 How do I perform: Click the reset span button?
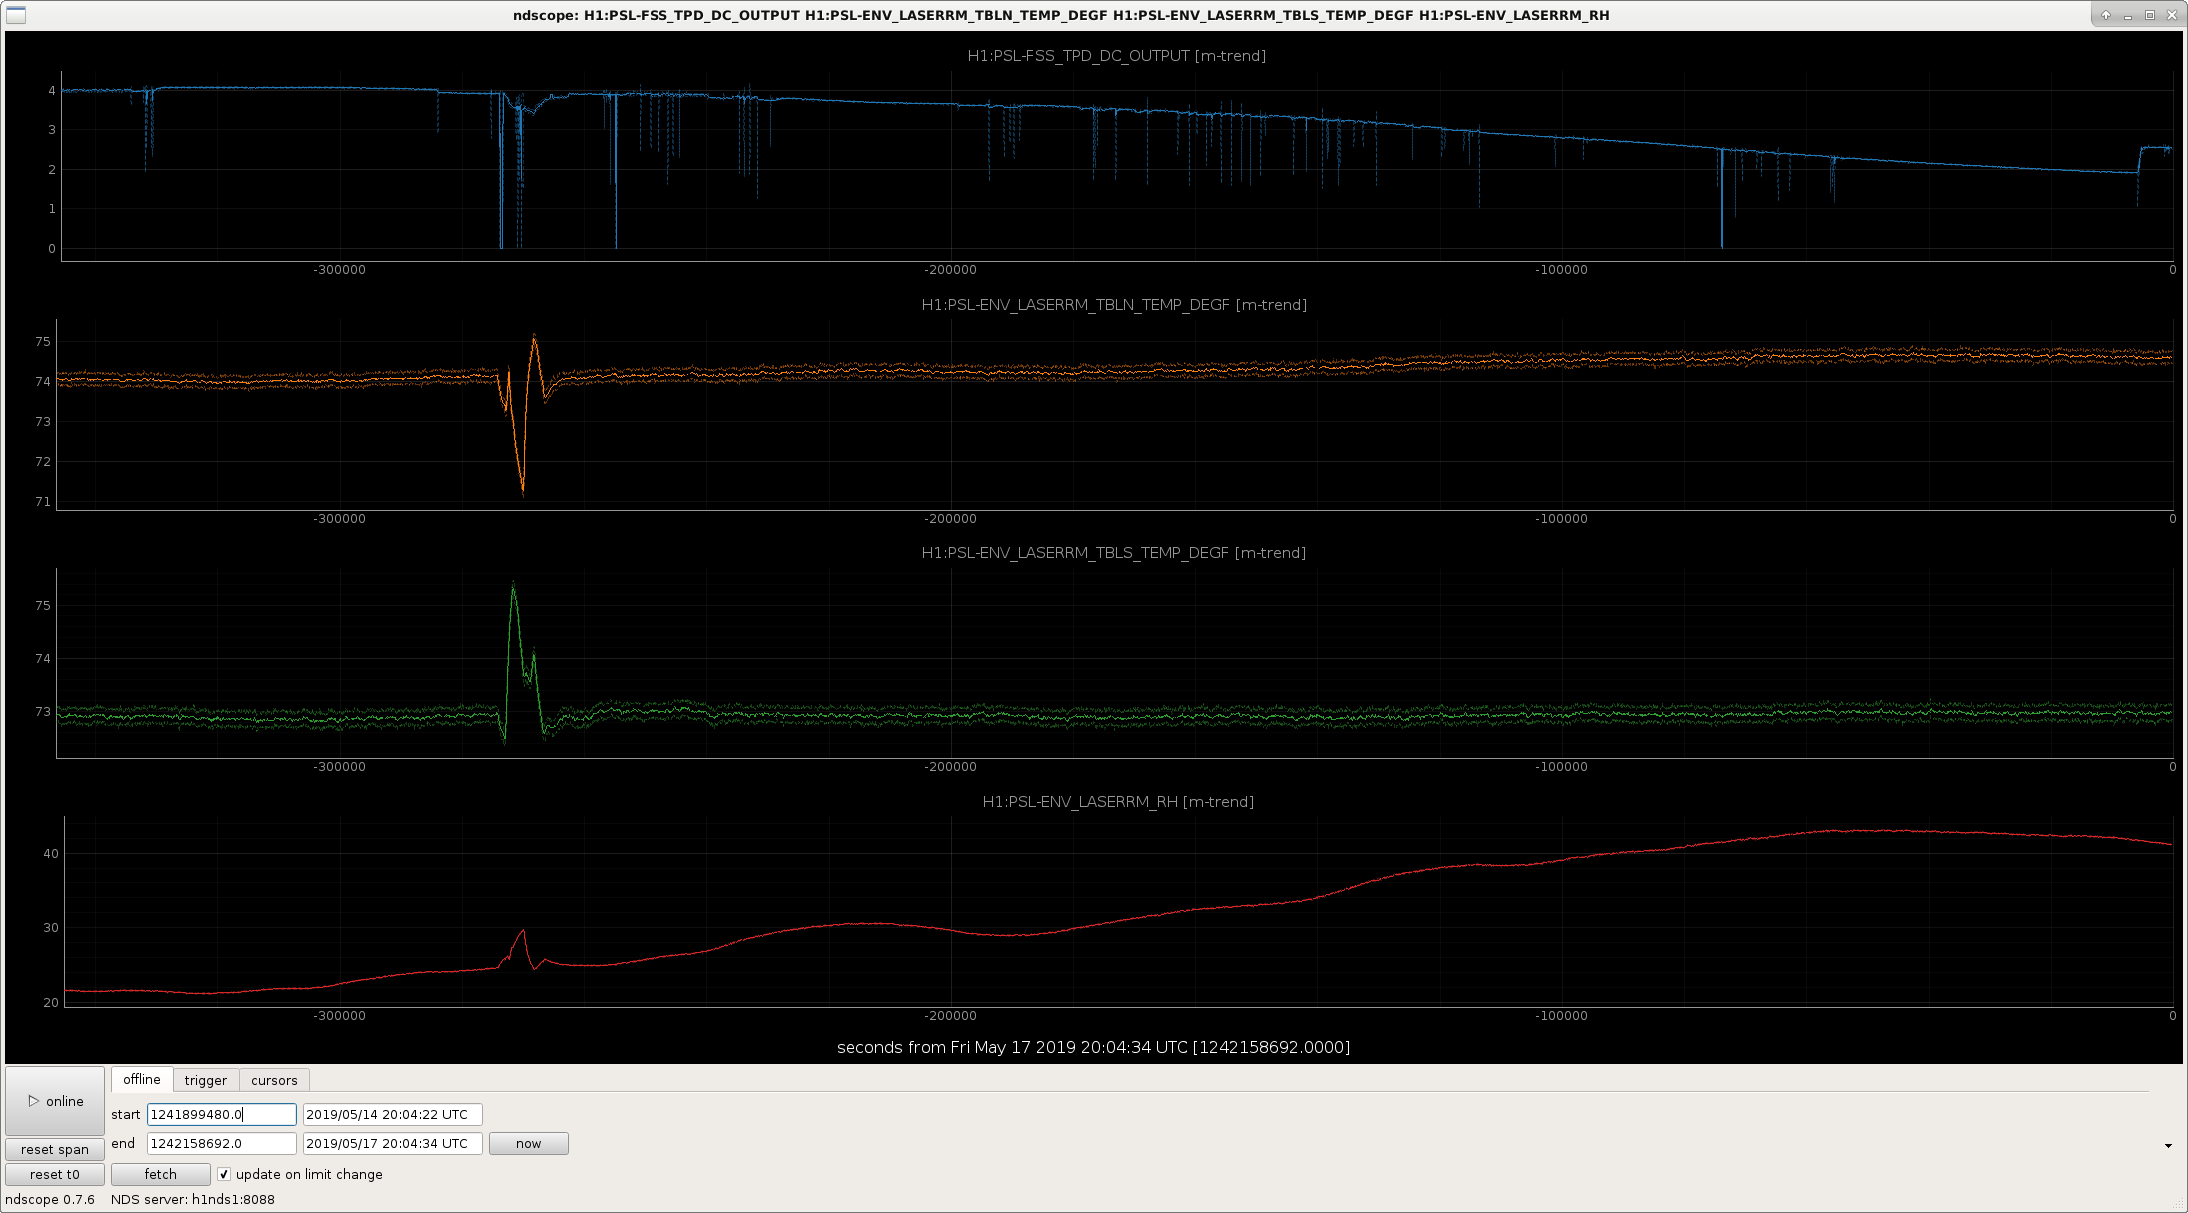point(55,1149)
